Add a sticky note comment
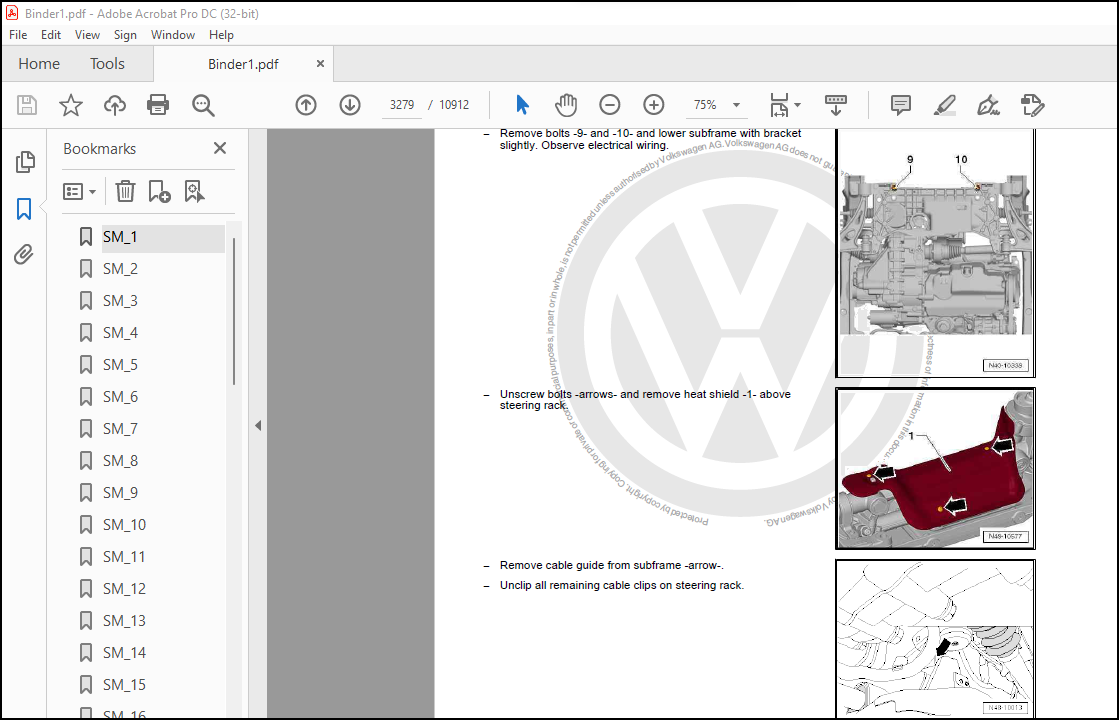The image size is (1119, 720). (x=901, y=105)
